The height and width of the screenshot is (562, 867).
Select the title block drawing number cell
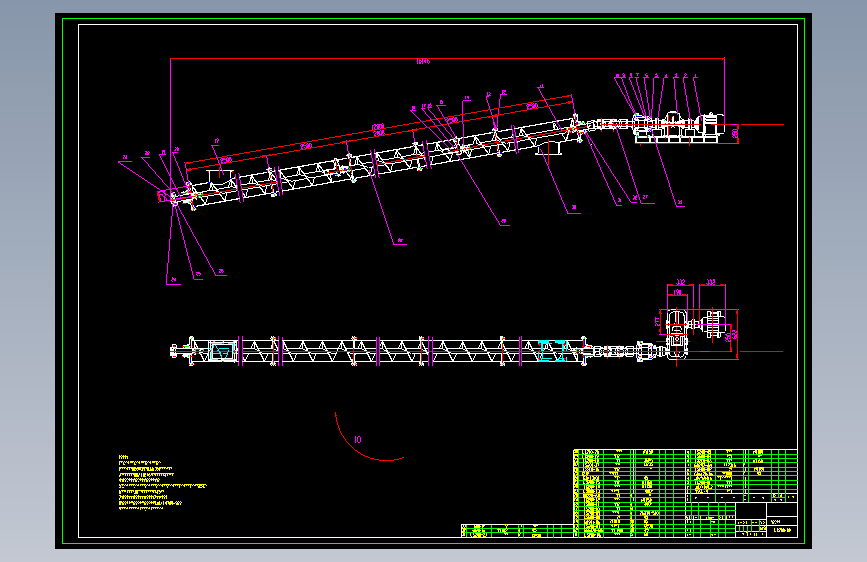[x=782, y=530]
